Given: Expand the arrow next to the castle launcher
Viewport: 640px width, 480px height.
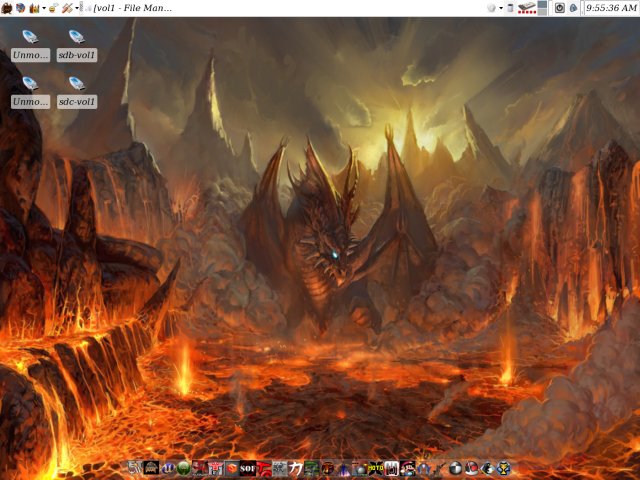Looking at the screenshot, I should [x=42, y=8].
